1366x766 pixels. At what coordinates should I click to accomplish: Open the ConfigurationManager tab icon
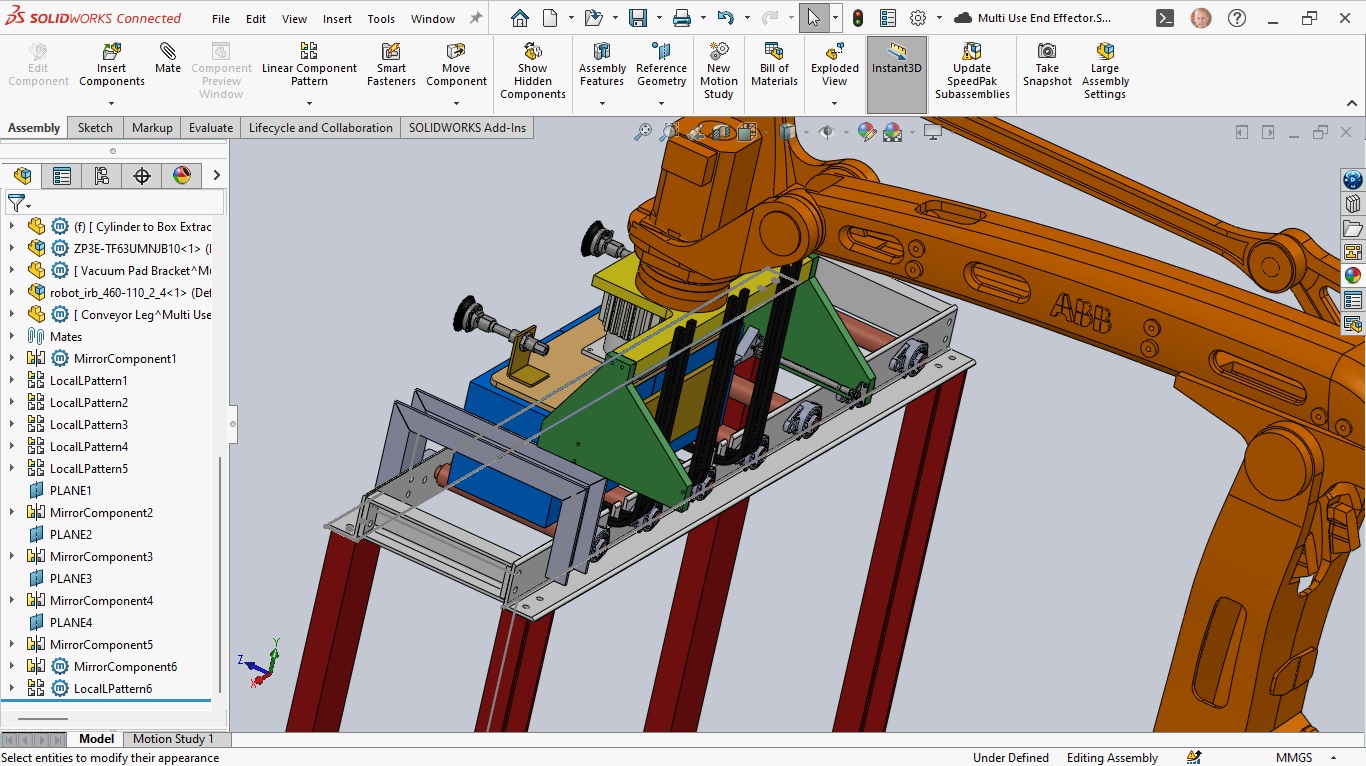point(102,176)
